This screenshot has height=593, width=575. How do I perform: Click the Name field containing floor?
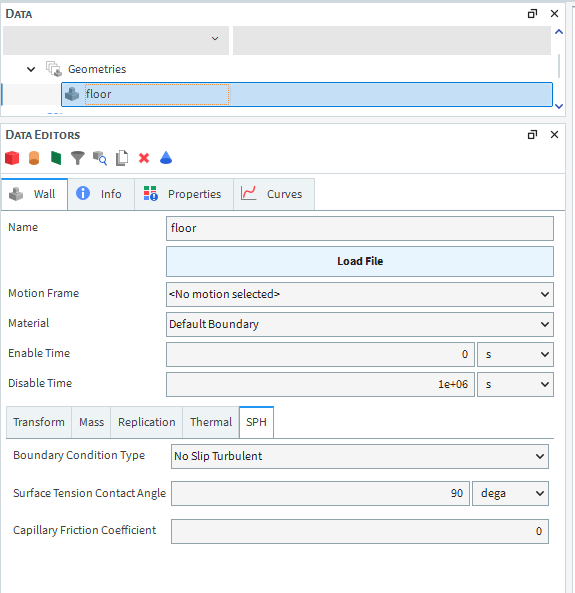point(360,228)
